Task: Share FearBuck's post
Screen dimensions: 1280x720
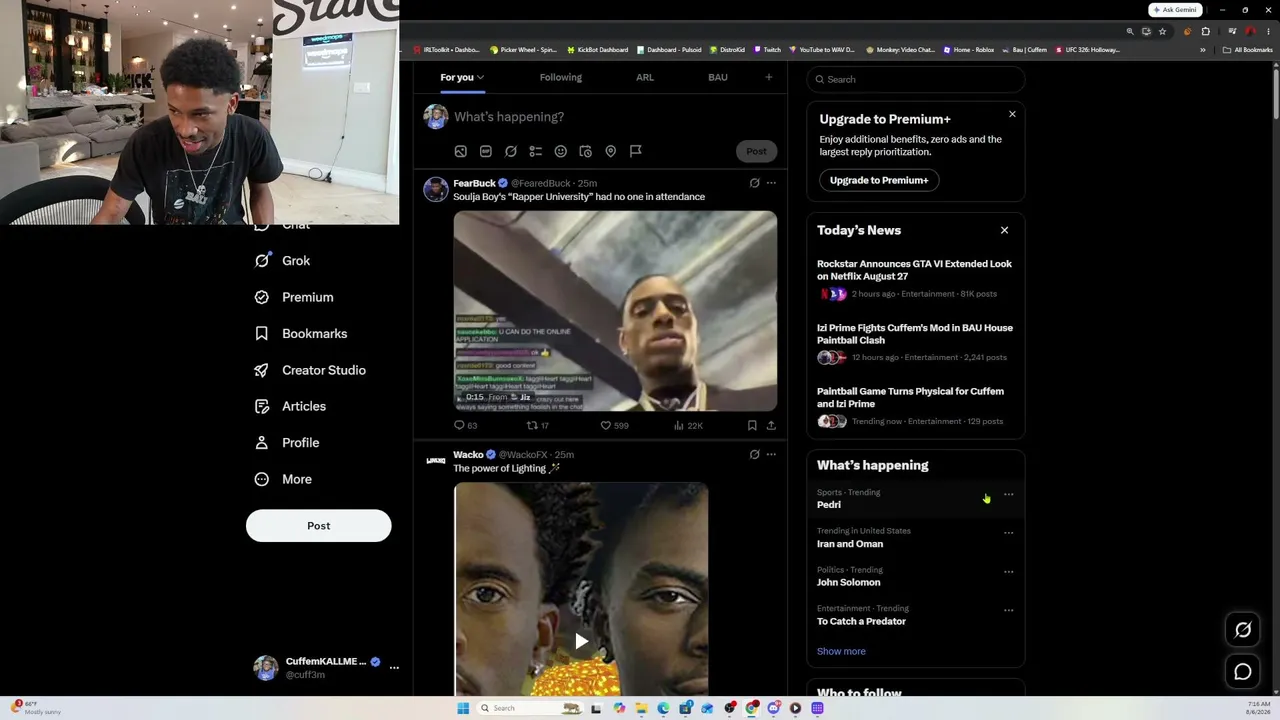Action: (771, 425)
